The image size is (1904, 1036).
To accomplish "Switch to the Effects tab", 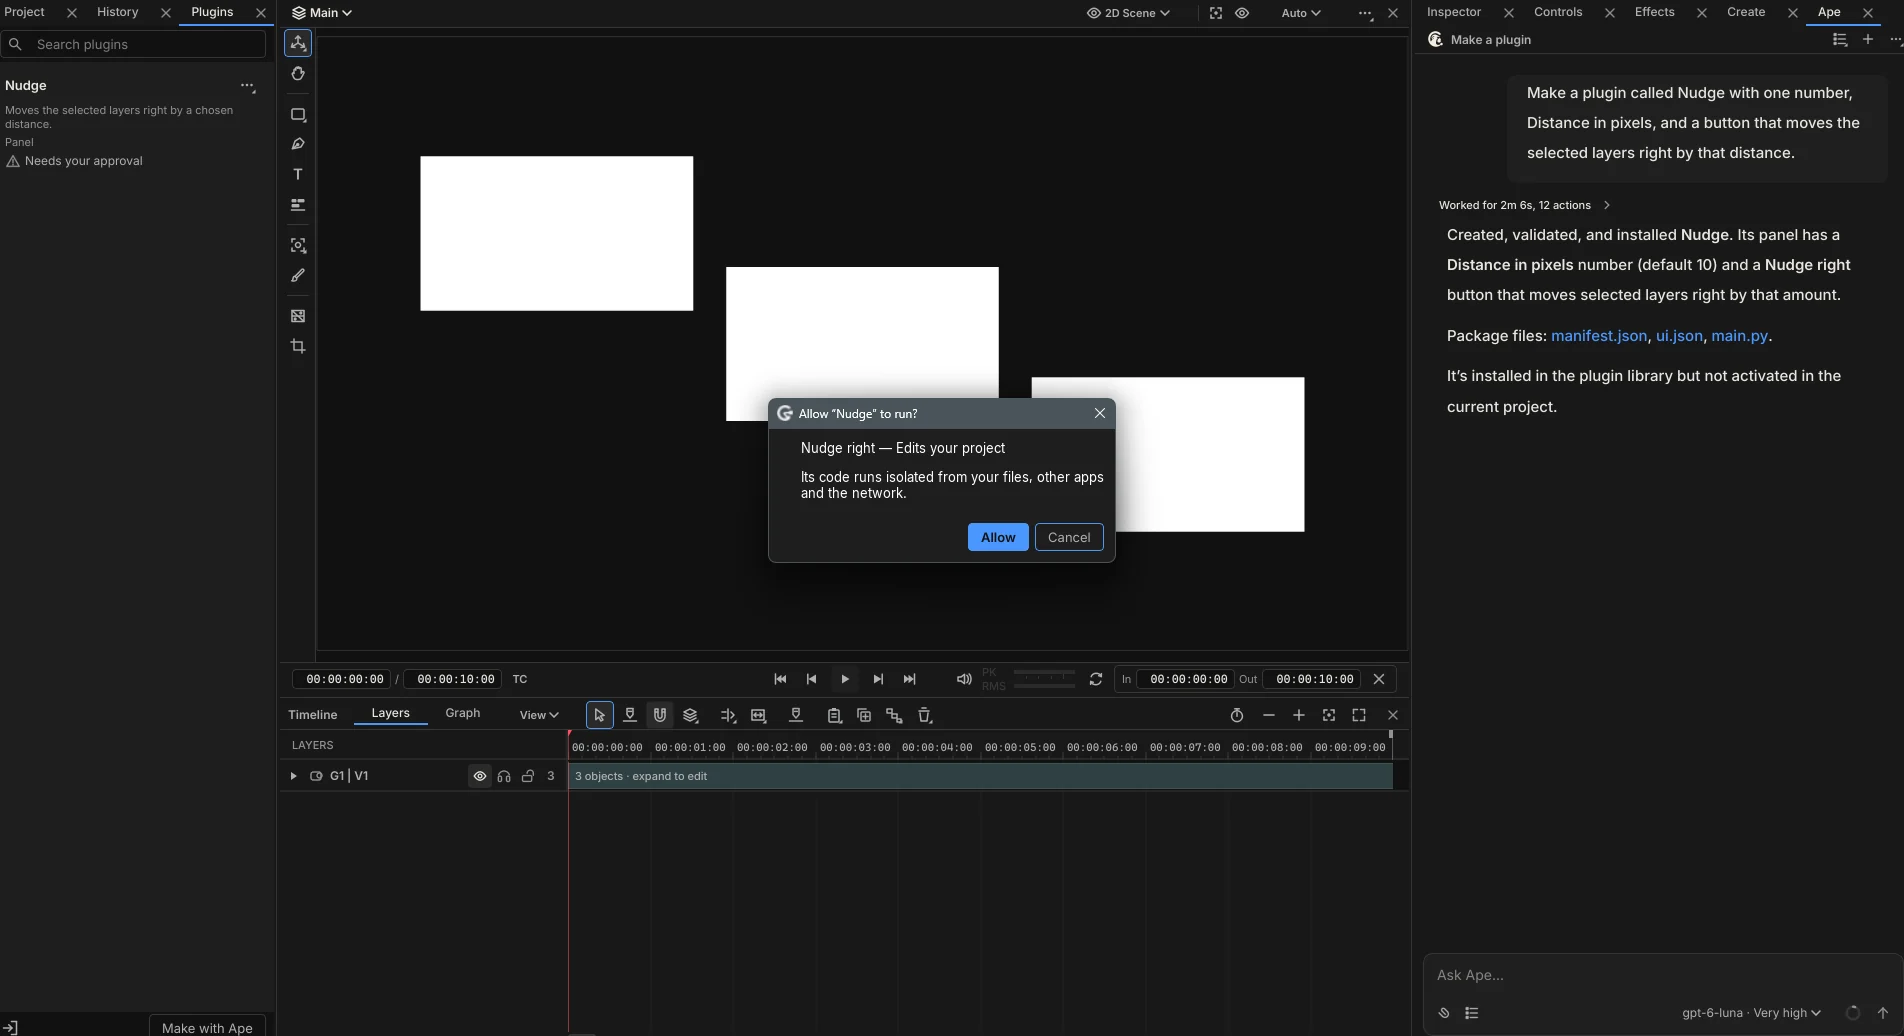I will [x=1654, y=12].
